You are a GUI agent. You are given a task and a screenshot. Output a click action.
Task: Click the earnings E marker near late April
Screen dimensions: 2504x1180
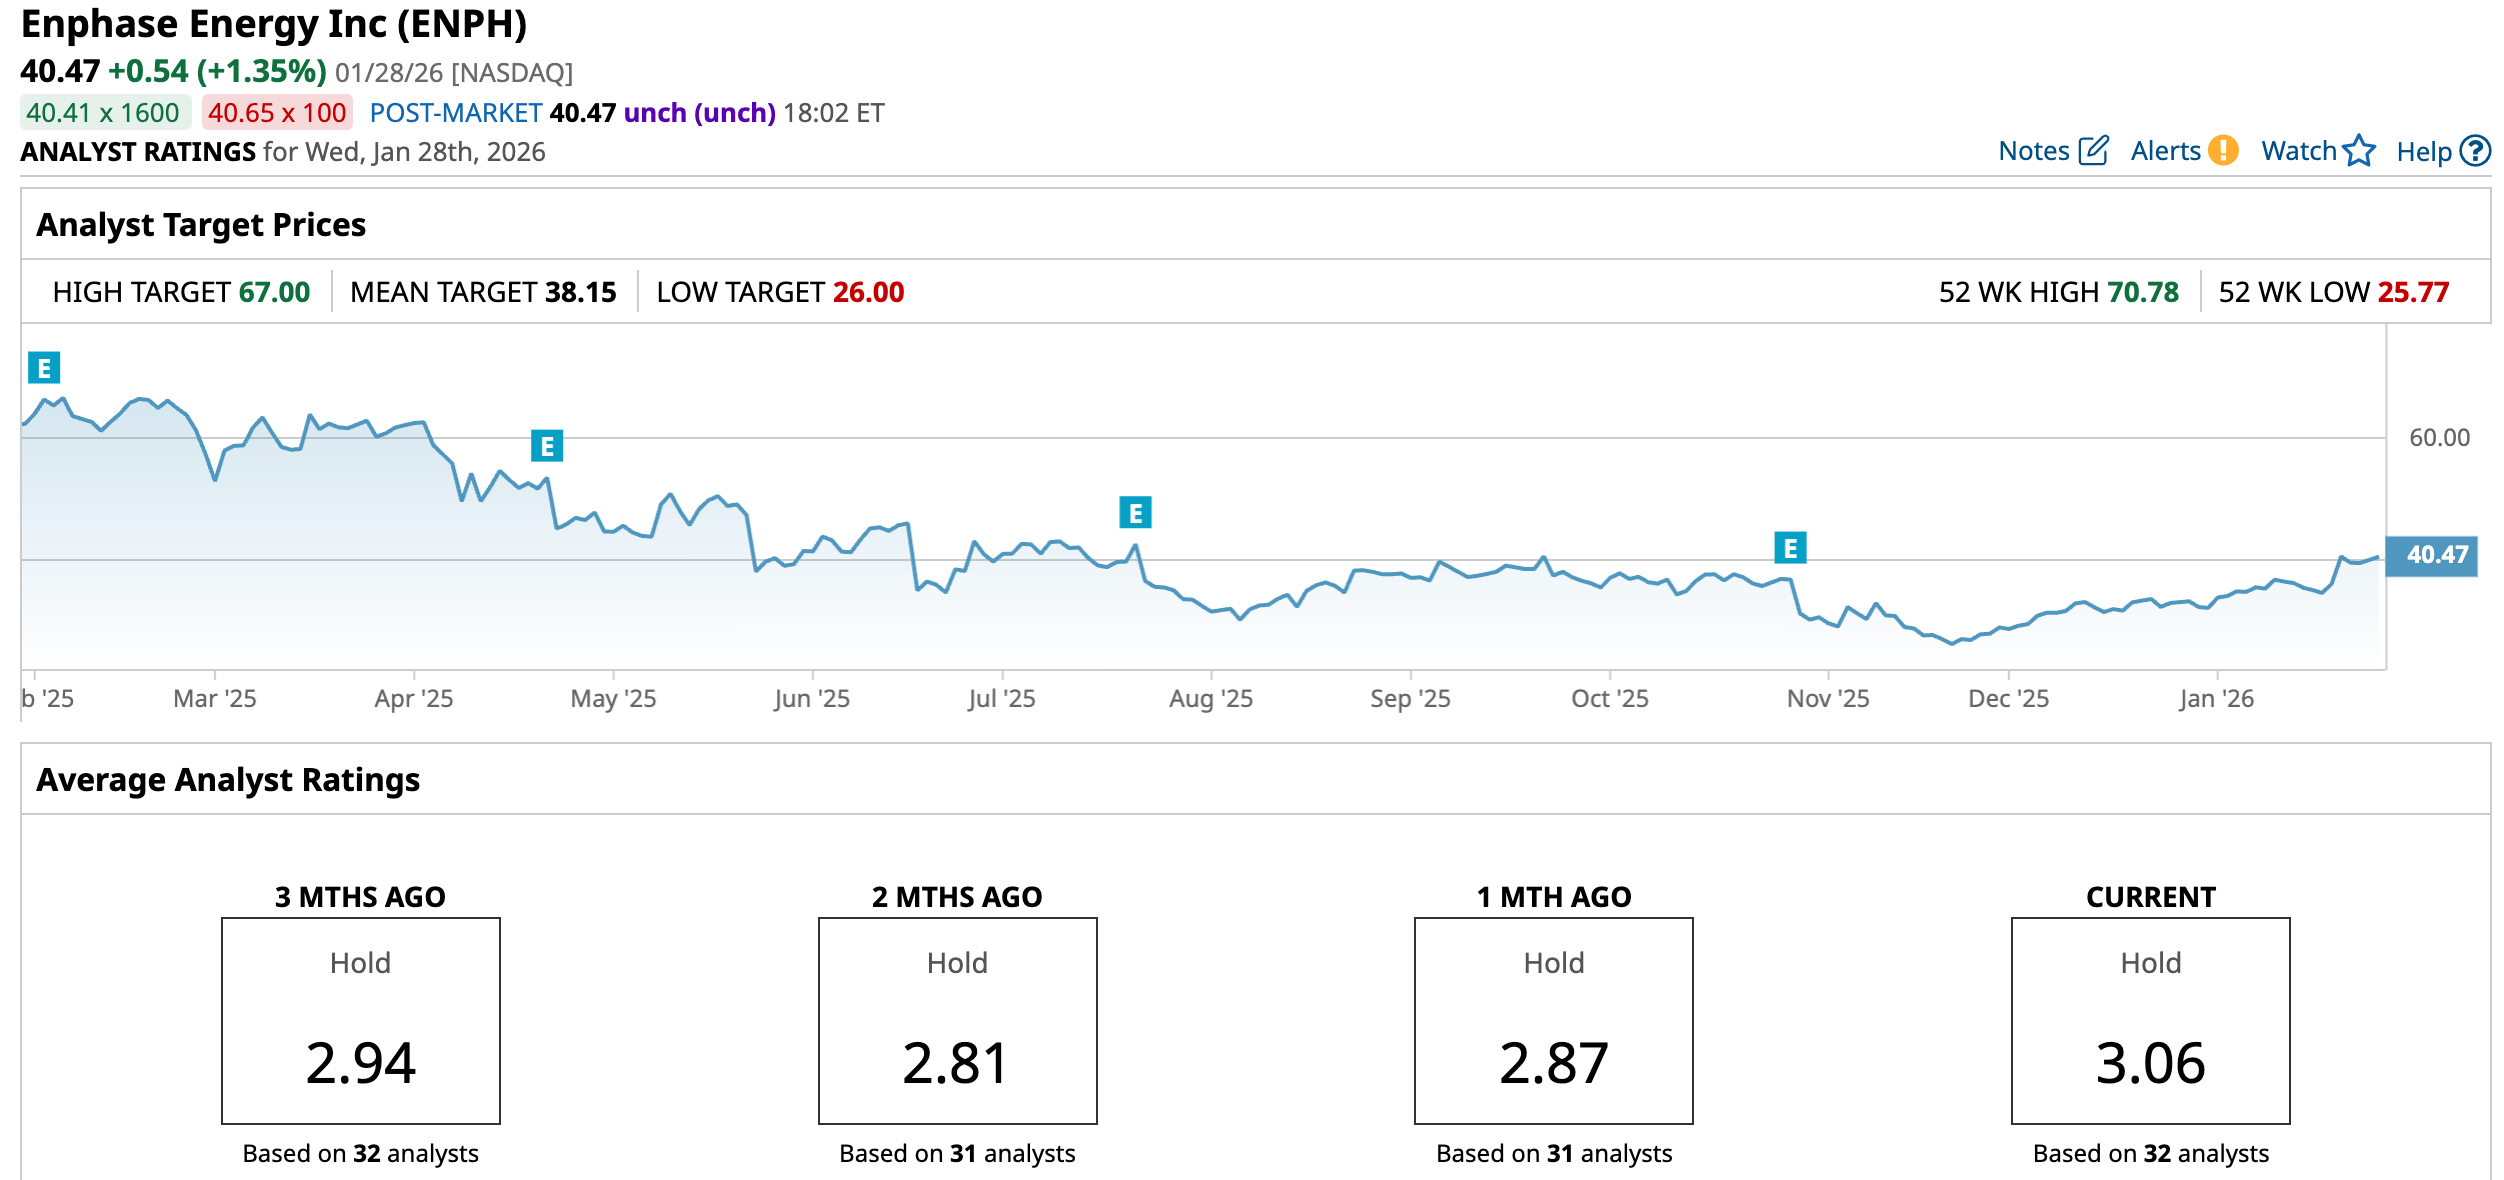pos(547,446)
